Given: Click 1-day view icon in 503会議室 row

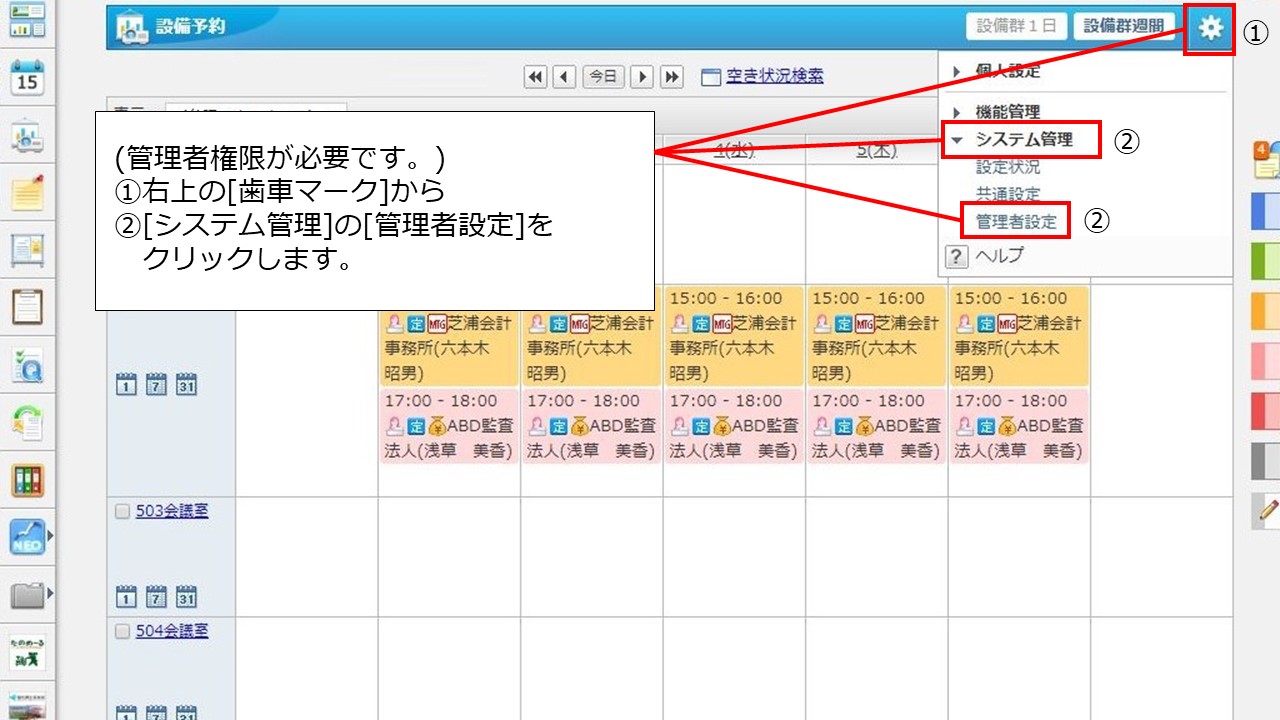Looking at the screenshot, I should (126, 598).
